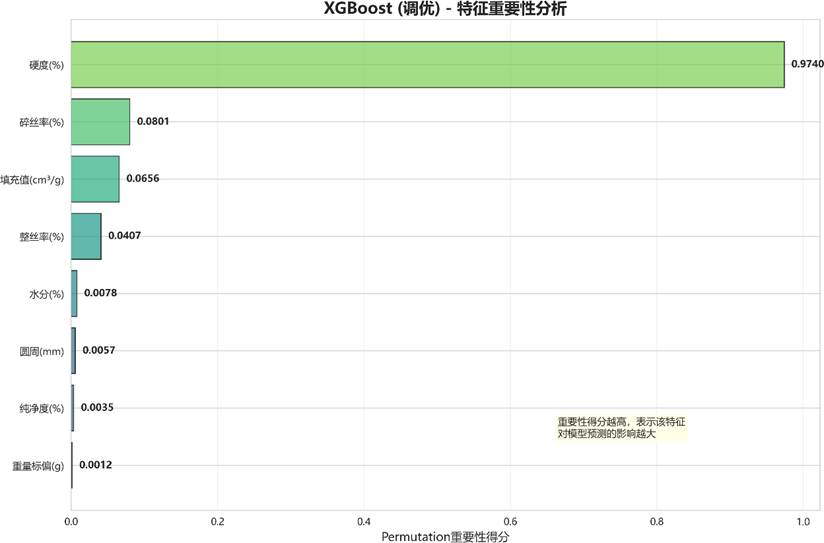Click the value label 0.0078
Viewport: 824px width, 543px height.
click(100, 293)
